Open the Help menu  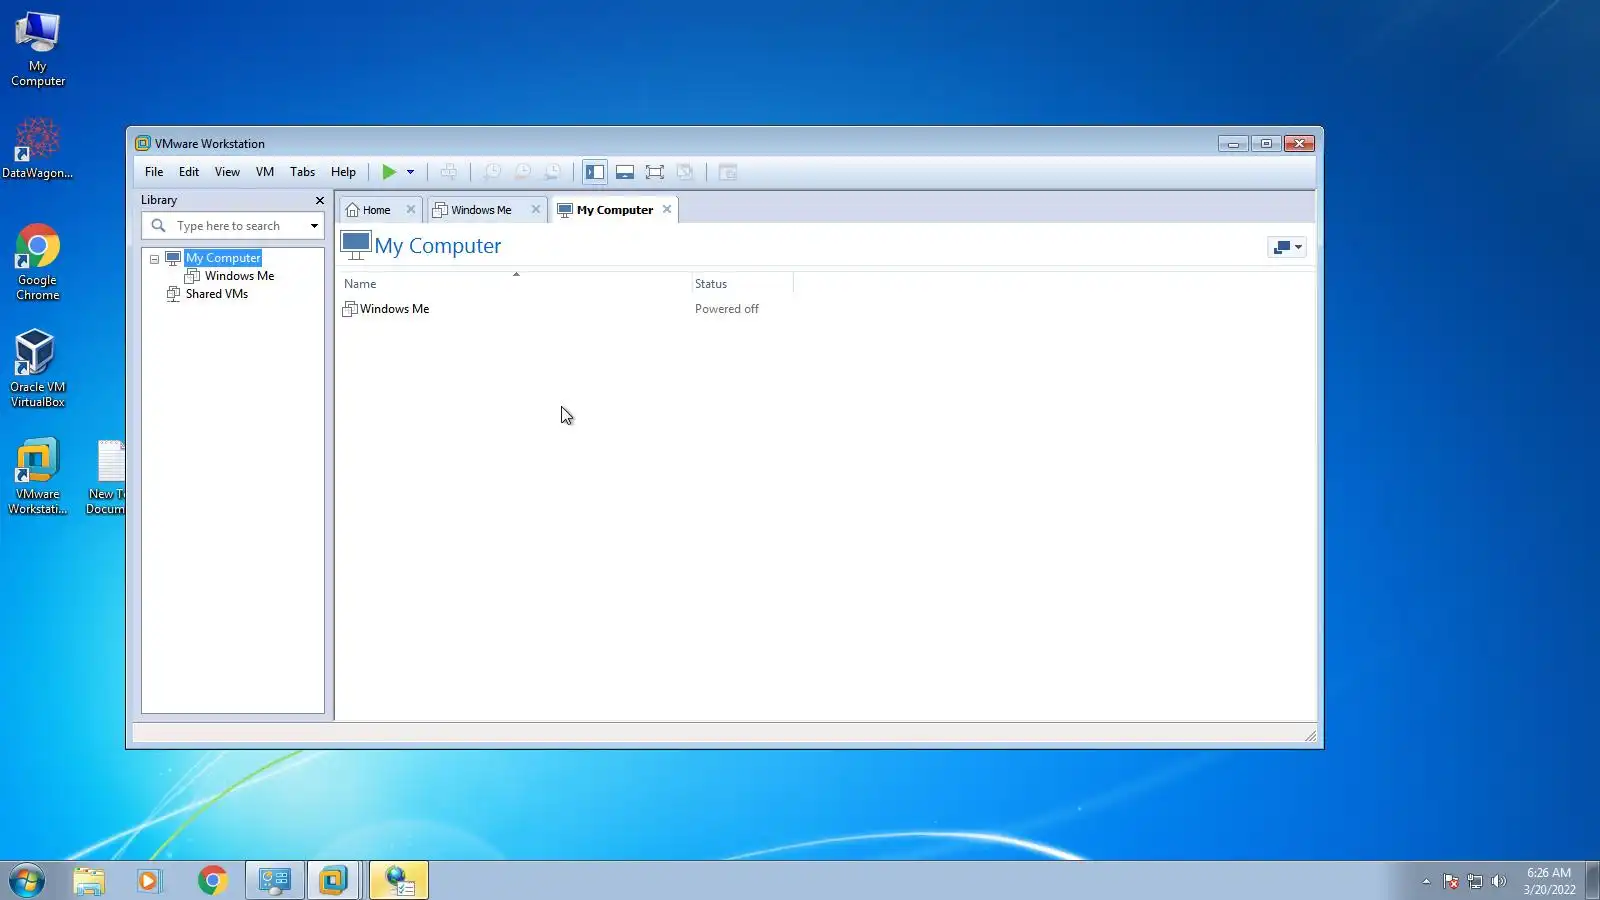[x=343, y=172]
